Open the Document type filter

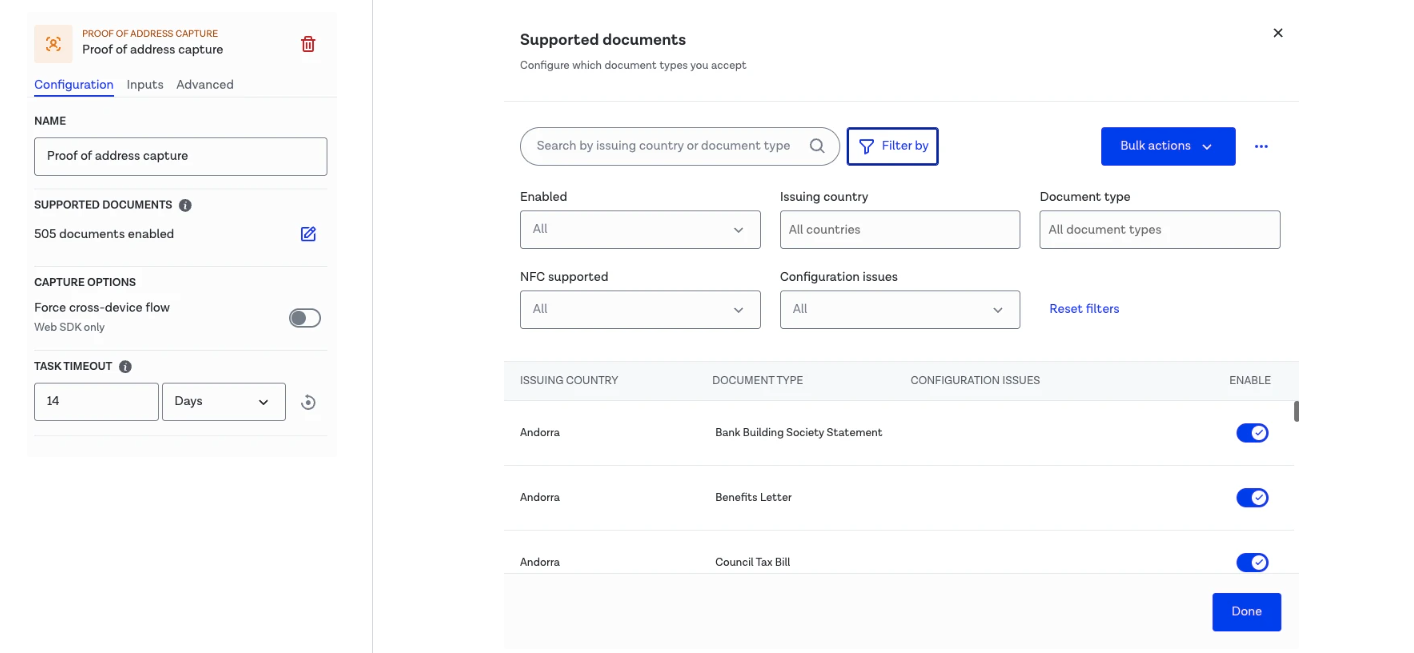pyautogui.click(x=1160, y=230)
